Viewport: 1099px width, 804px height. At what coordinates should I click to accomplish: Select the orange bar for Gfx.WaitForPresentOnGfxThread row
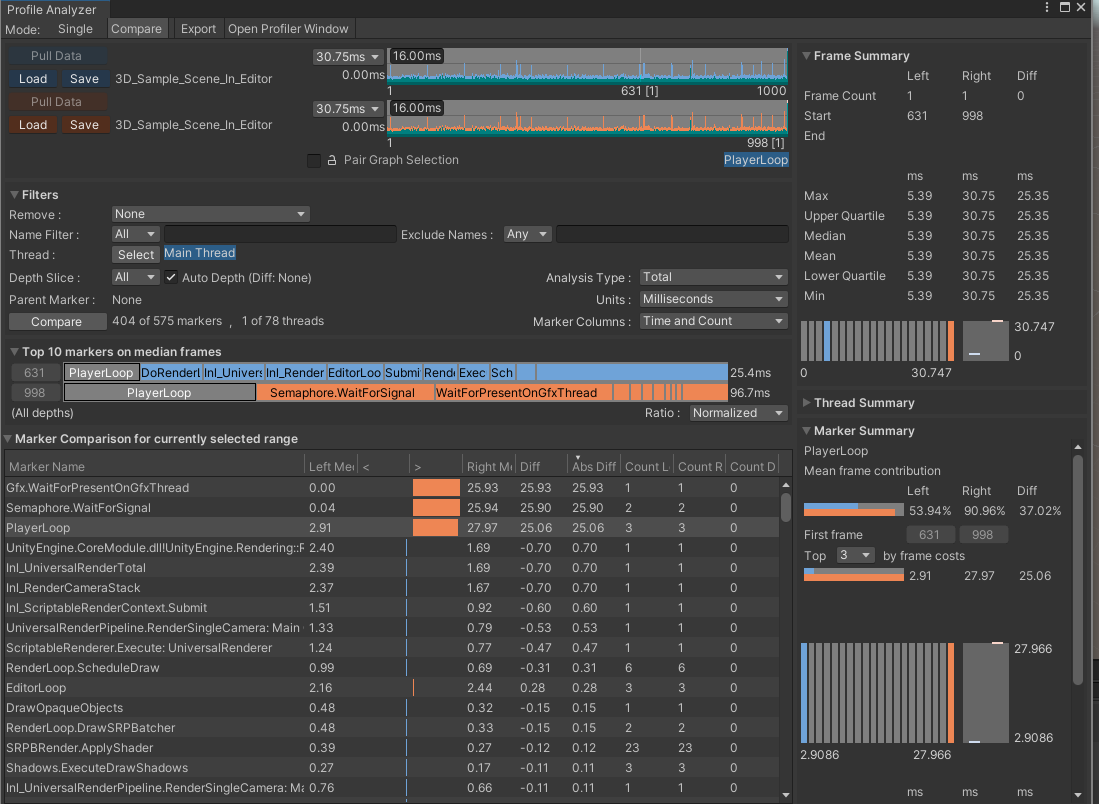[435, 488]
